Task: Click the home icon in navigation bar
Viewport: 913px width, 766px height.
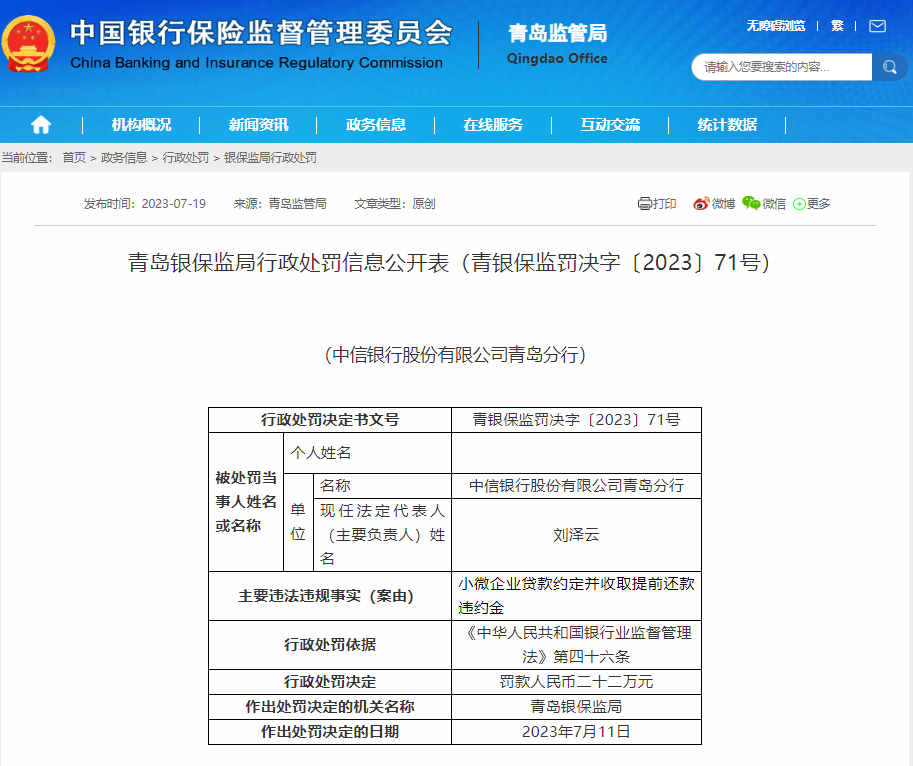Action: [x=41, y=125]
